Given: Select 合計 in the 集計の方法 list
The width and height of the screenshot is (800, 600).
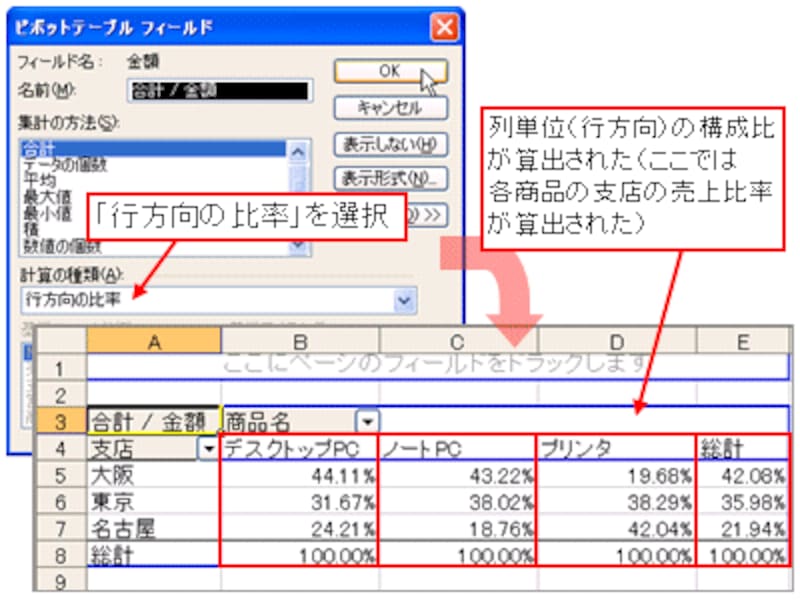Looking at the screenshot, I should click(x=152, y=145).
